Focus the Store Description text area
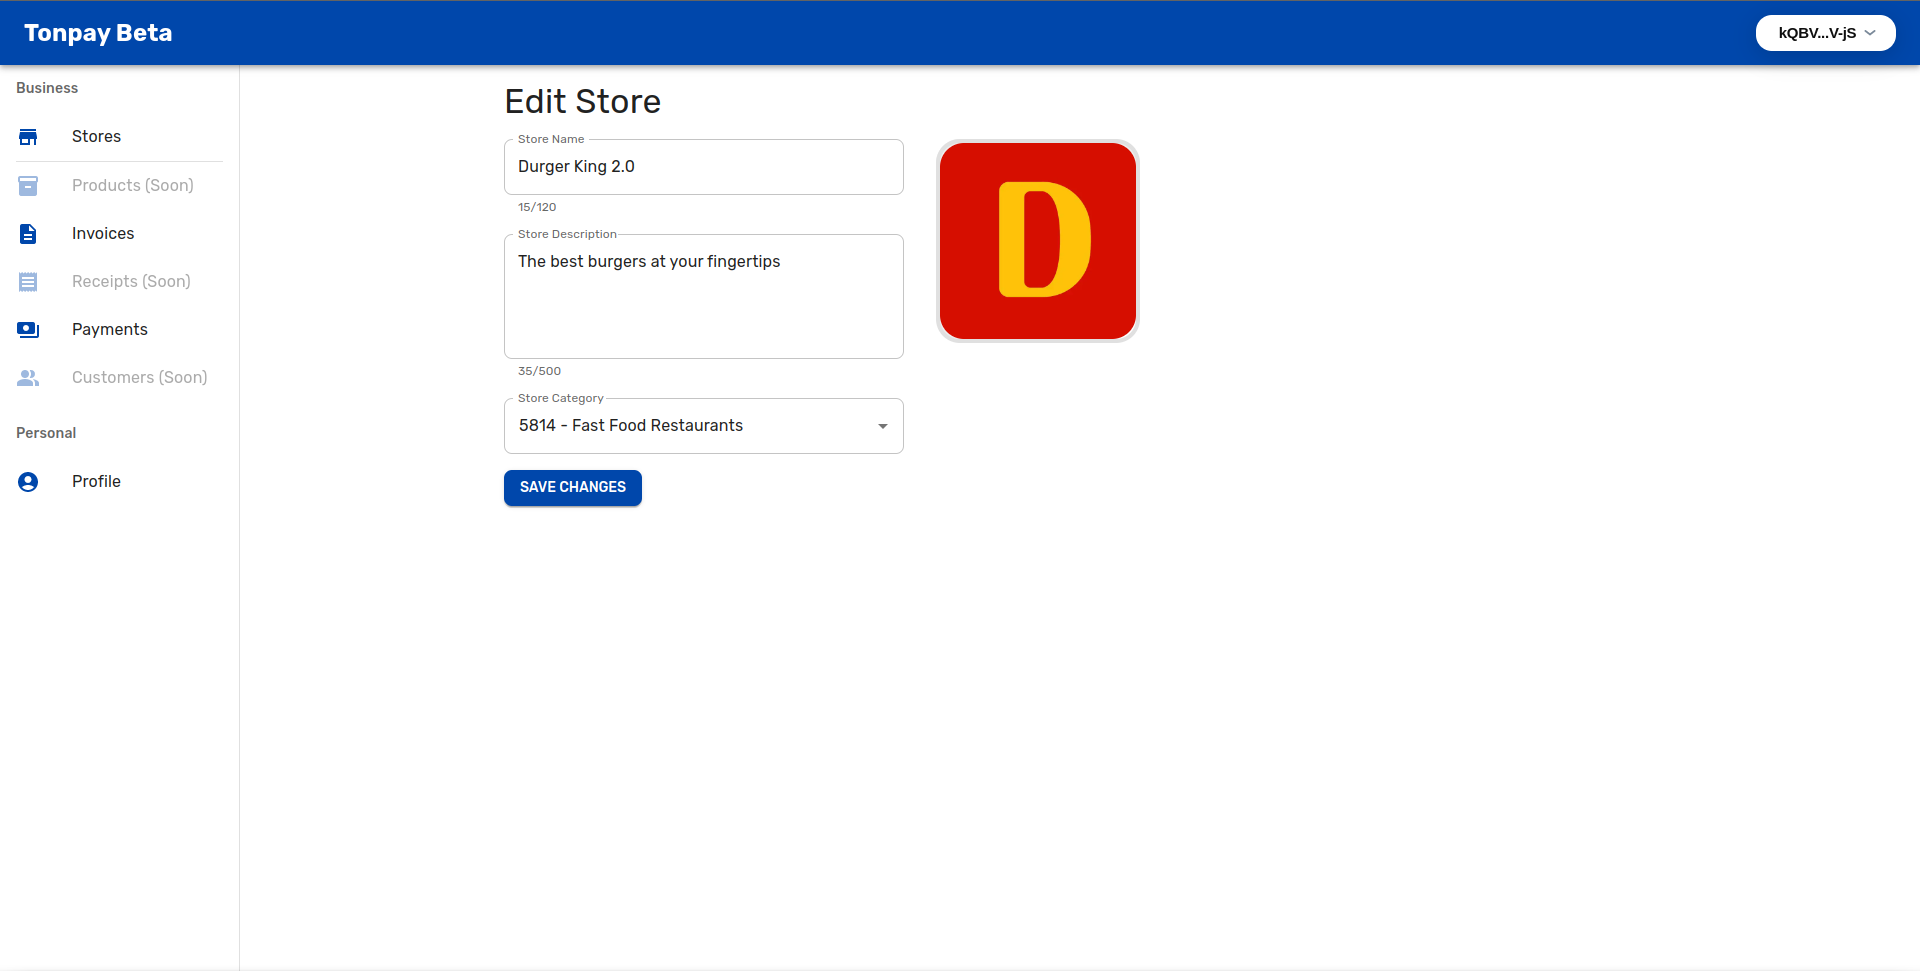1920x971 pixels. [x=703, y=296]
